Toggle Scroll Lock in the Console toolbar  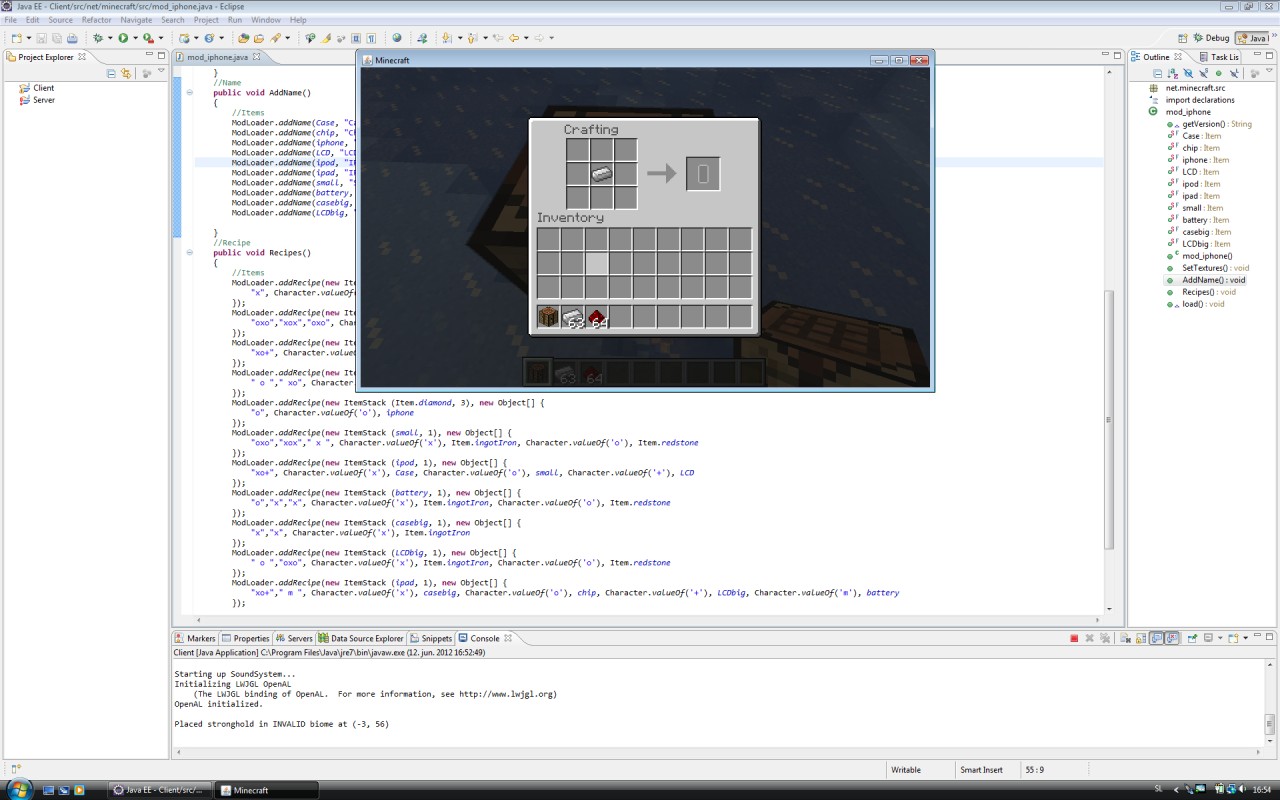pyautogui.click(x=1141, y=638)
